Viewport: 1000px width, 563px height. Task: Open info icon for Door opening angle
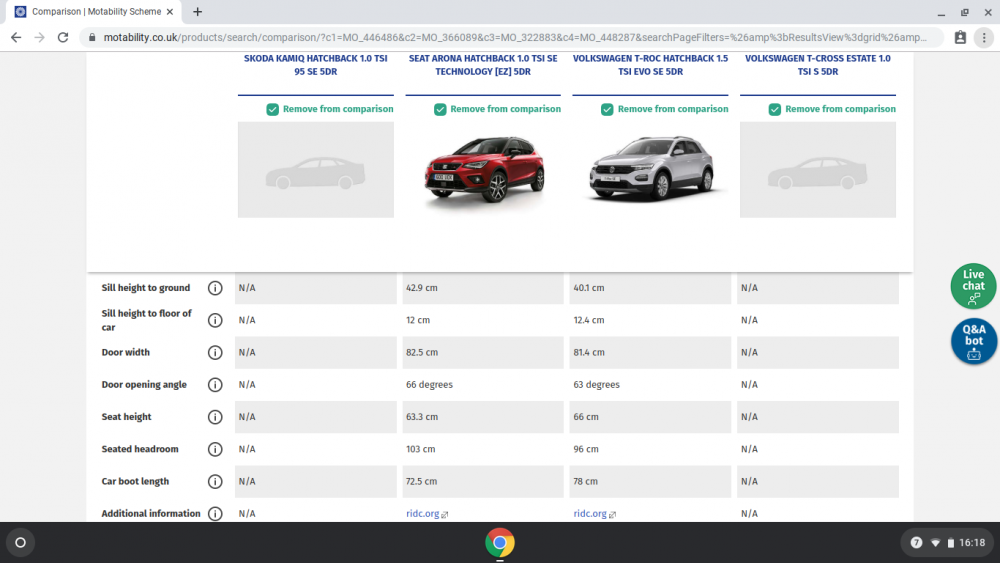(x=215, y=385)
